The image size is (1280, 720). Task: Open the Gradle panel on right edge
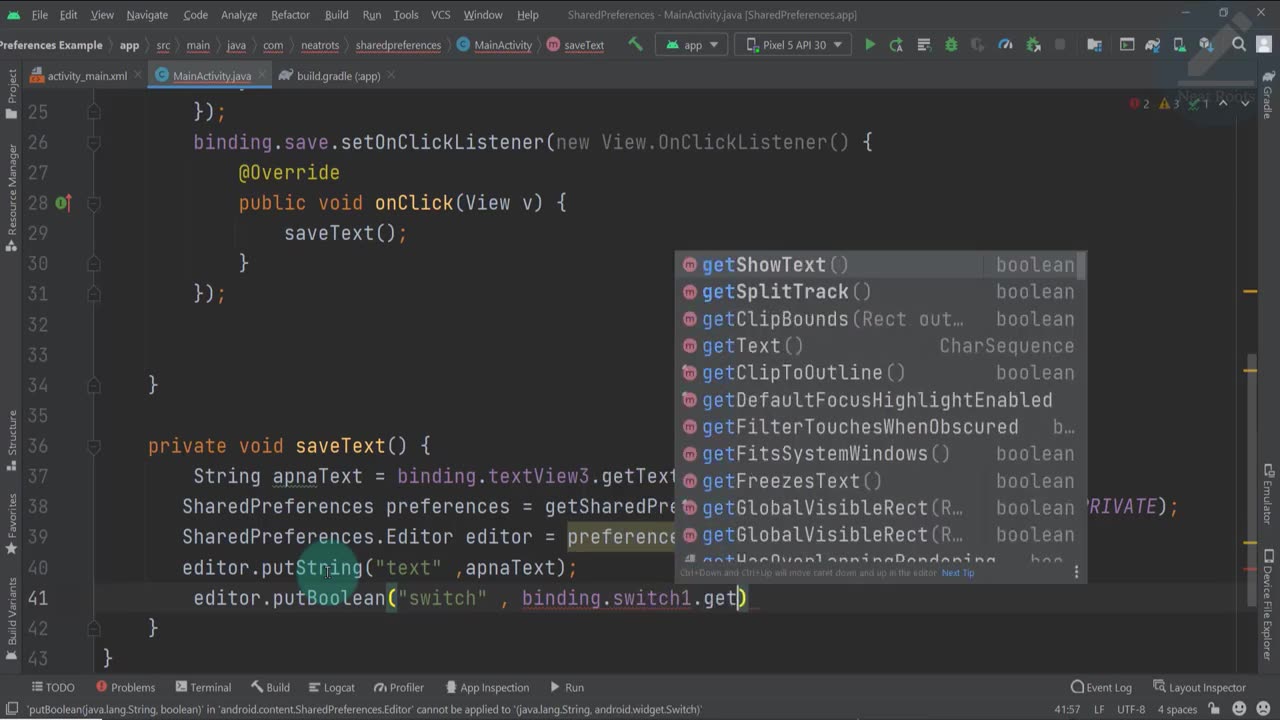point(1268,95)
